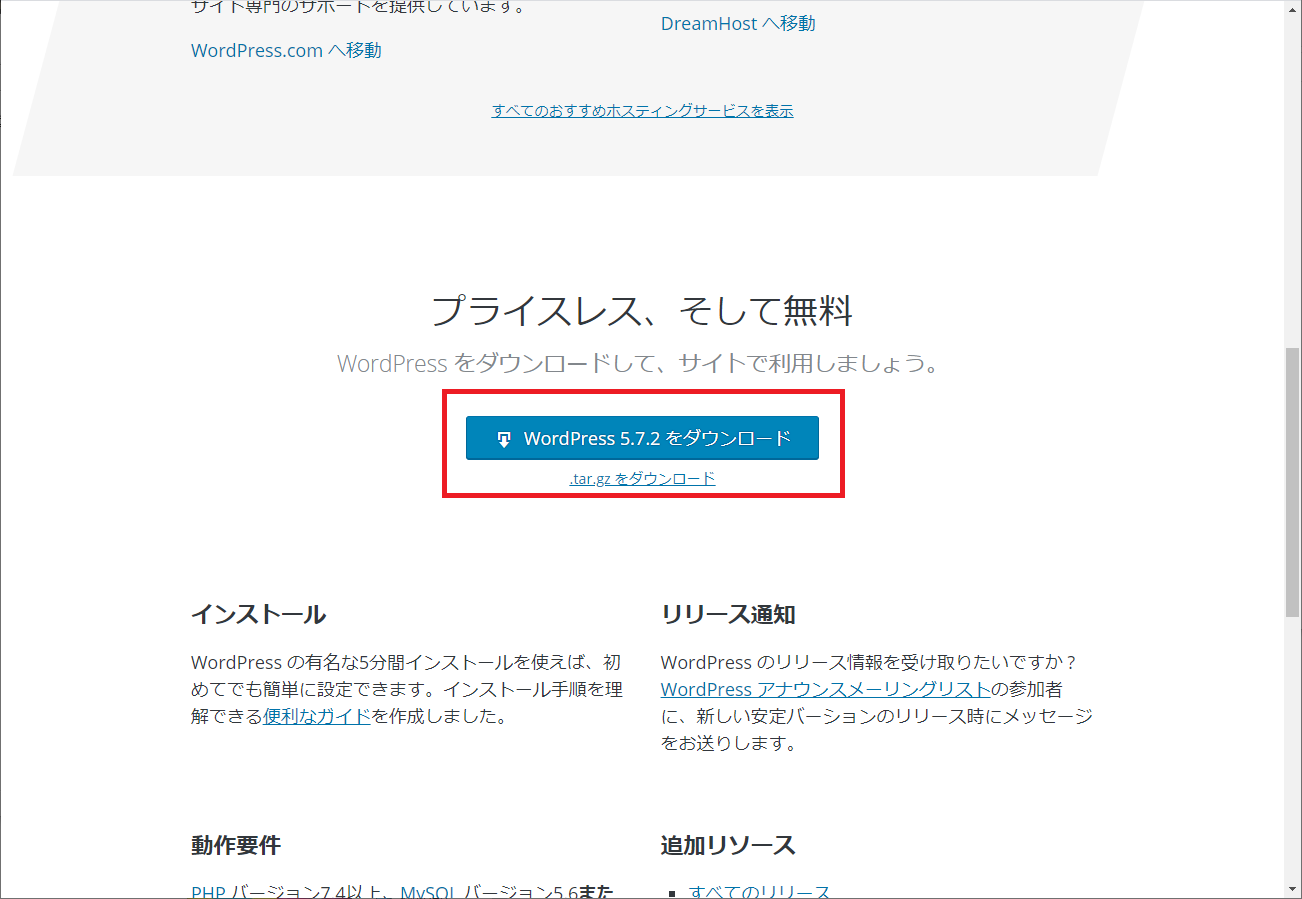This screenshot has height=899, width=1302.
Task: Open the 便利なガイド installation guide link
Action: click(317, 716)
